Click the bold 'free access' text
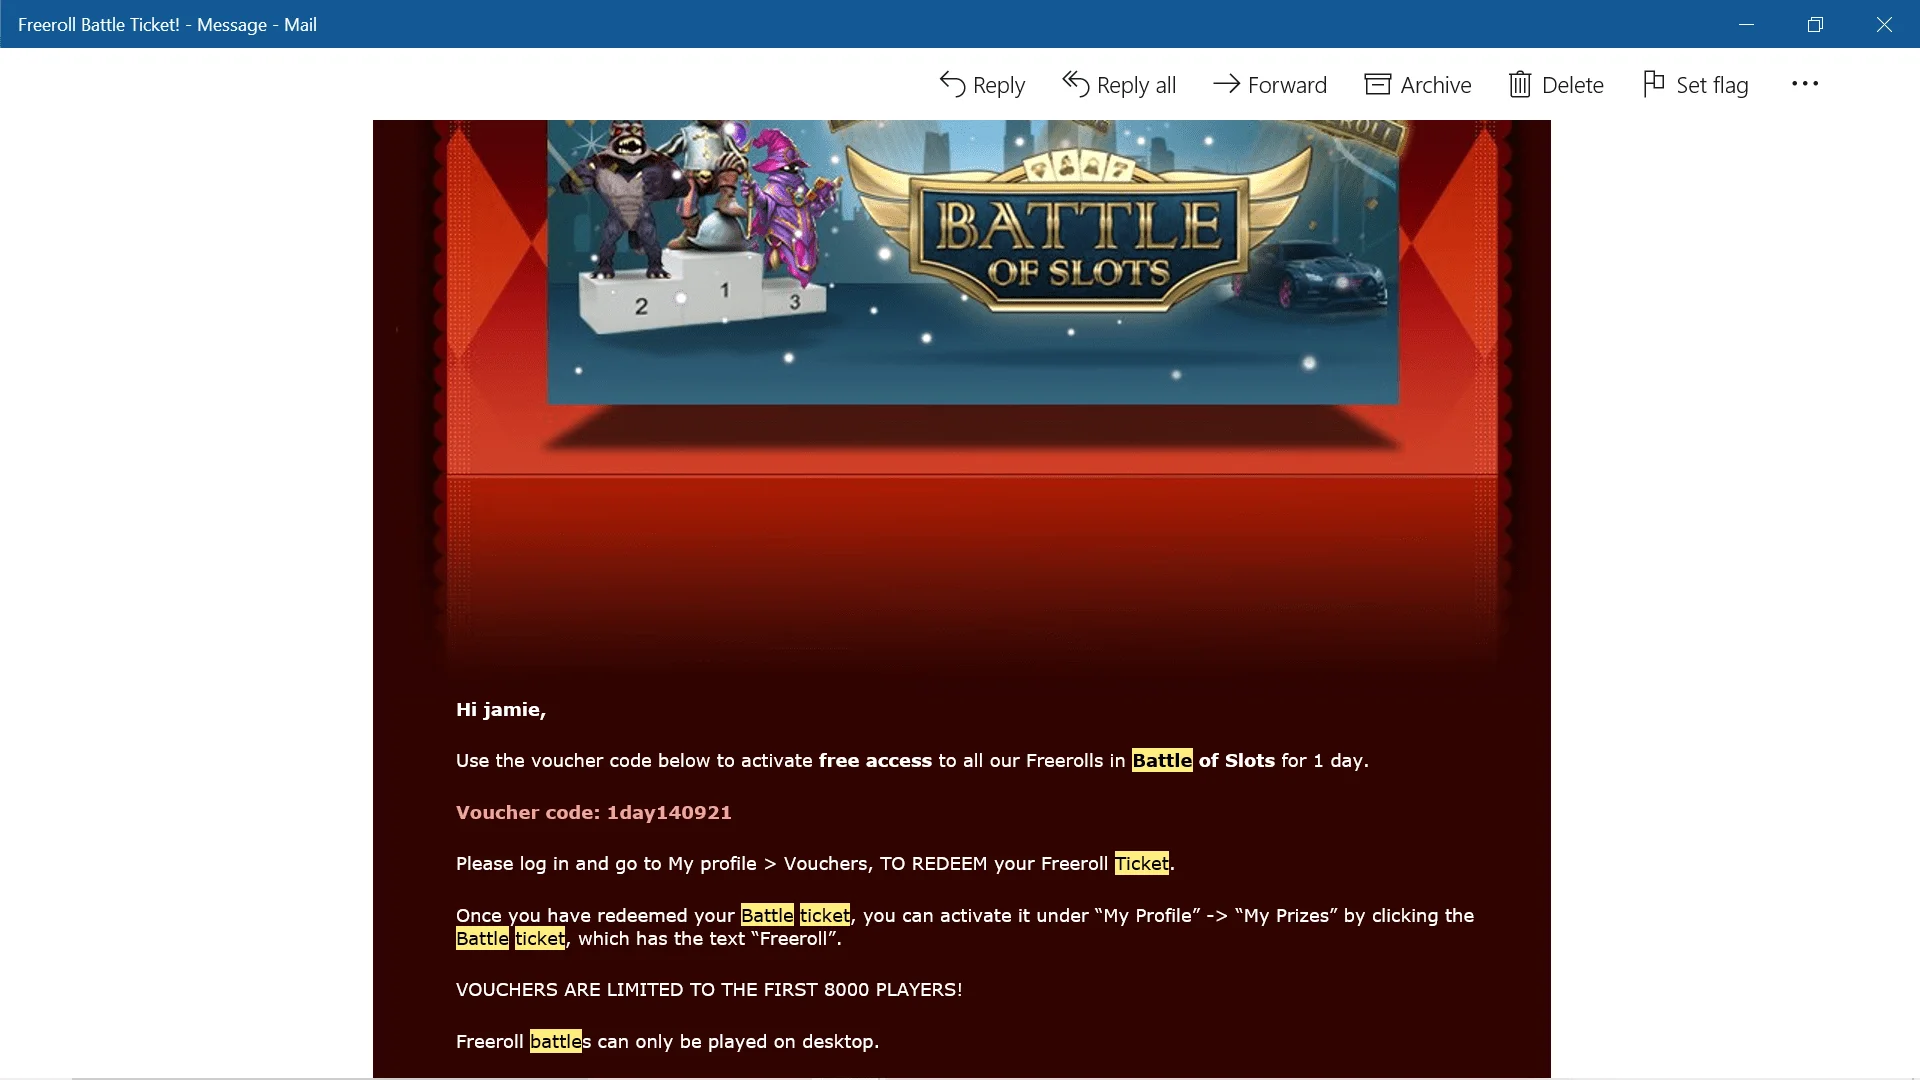The width and height of the screenshot is (1920, 1080). click(875, 761)
